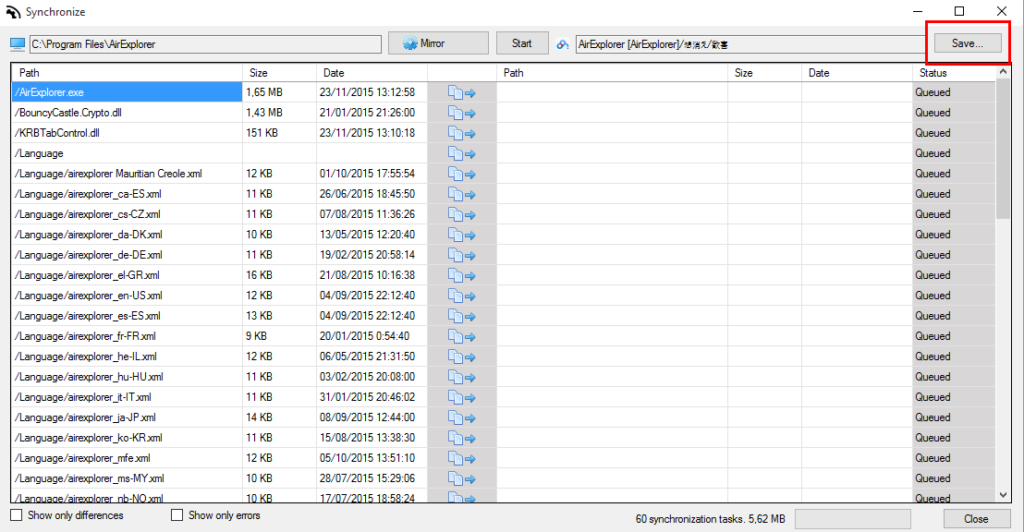The width and height of the screenshot is (1024, 532).
Task: Click the right Path column header
Action: [612, 72]
